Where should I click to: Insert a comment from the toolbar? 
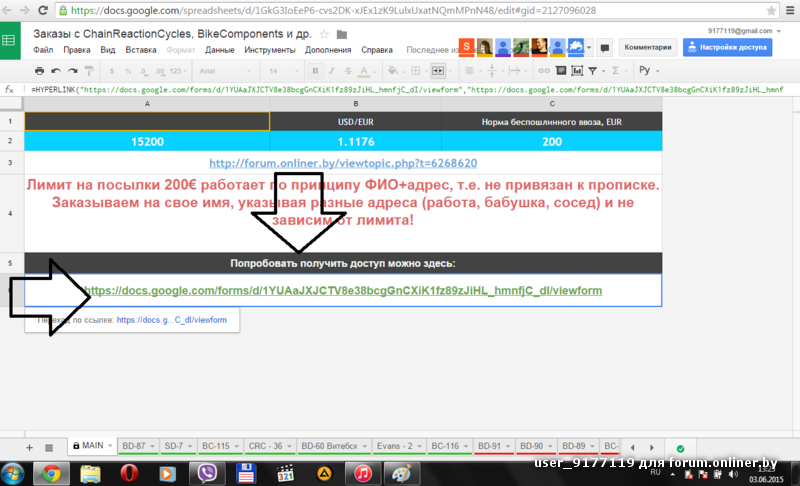561,71
